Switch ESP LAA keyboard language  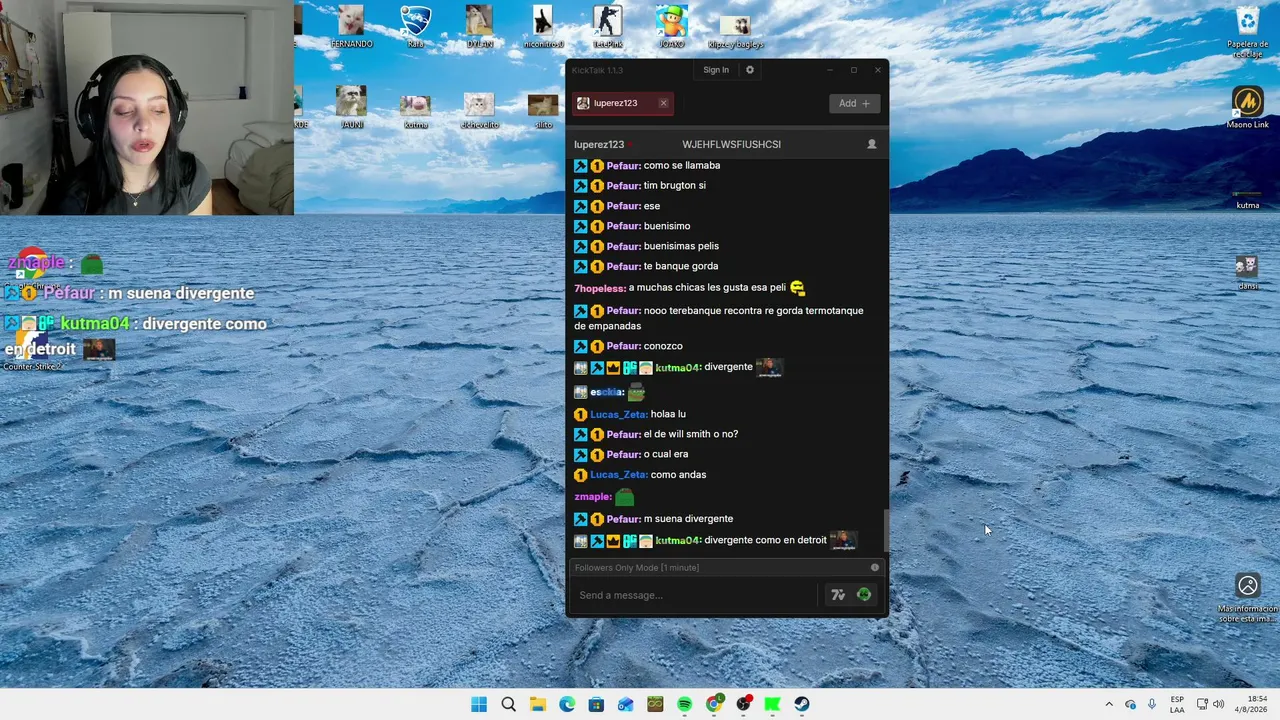click(x=1177, y=704)
